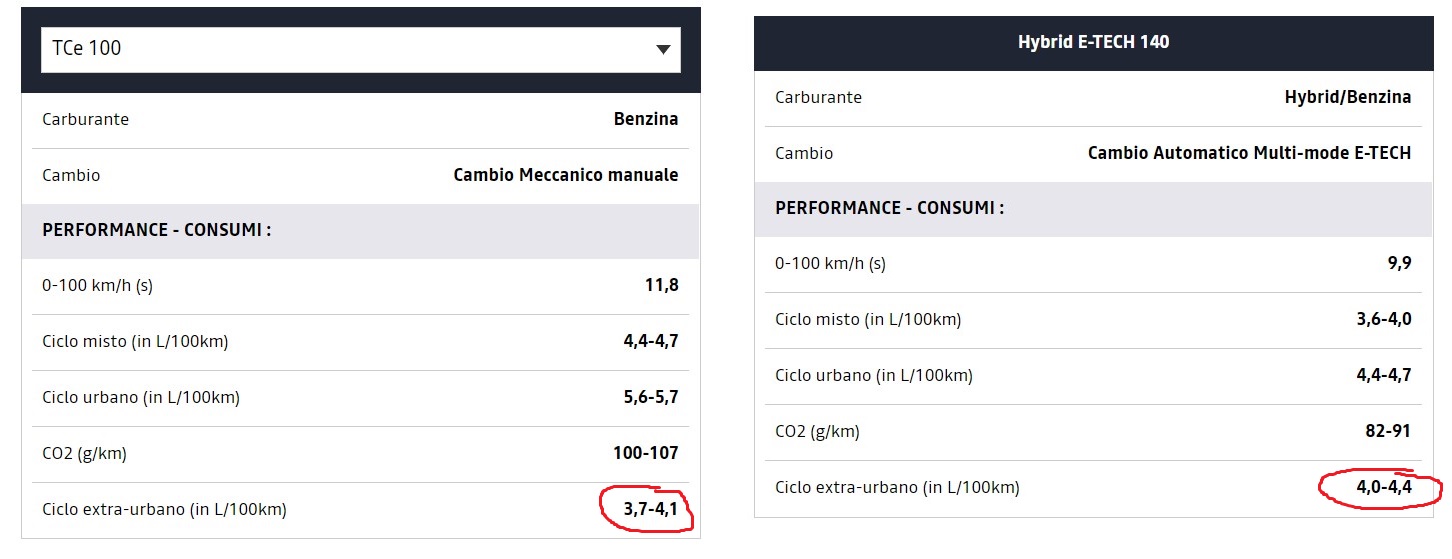Viewport: 1452px width, 559px height.
Task: Open the TCe 100 engine dropdown
Action: click(360, 49)
